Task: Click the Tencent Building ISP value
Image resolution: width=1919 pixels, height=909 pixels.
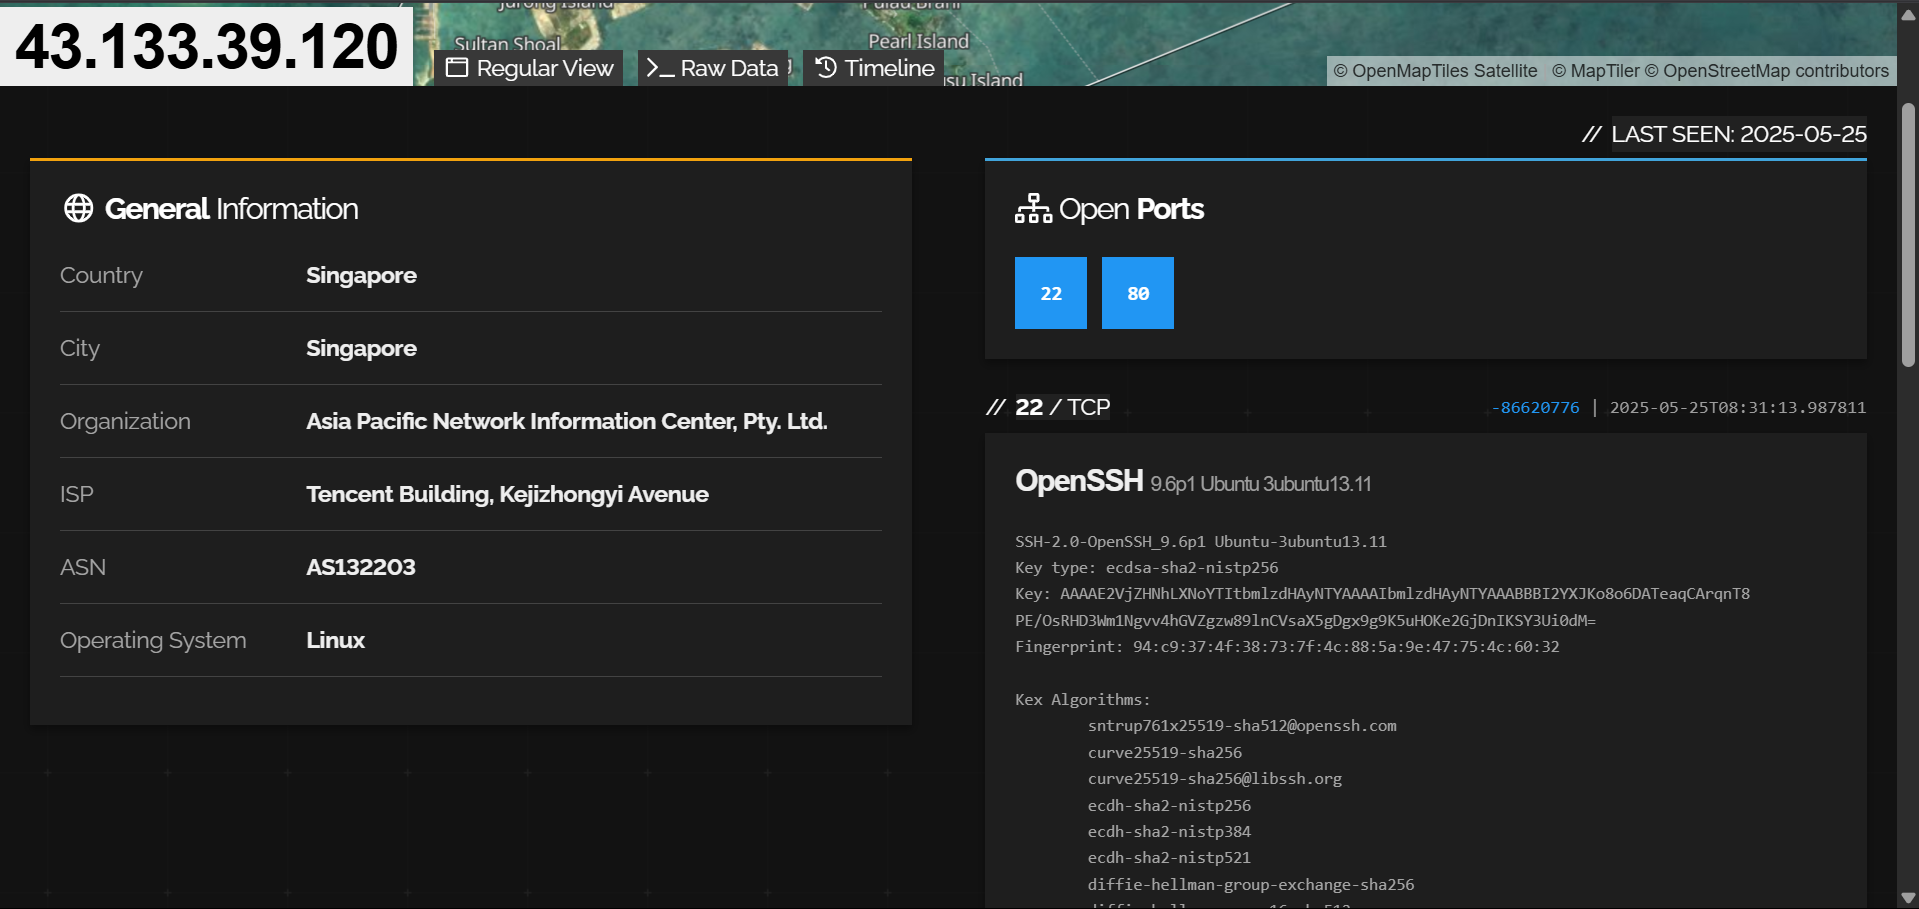Action: coord(507,494)
